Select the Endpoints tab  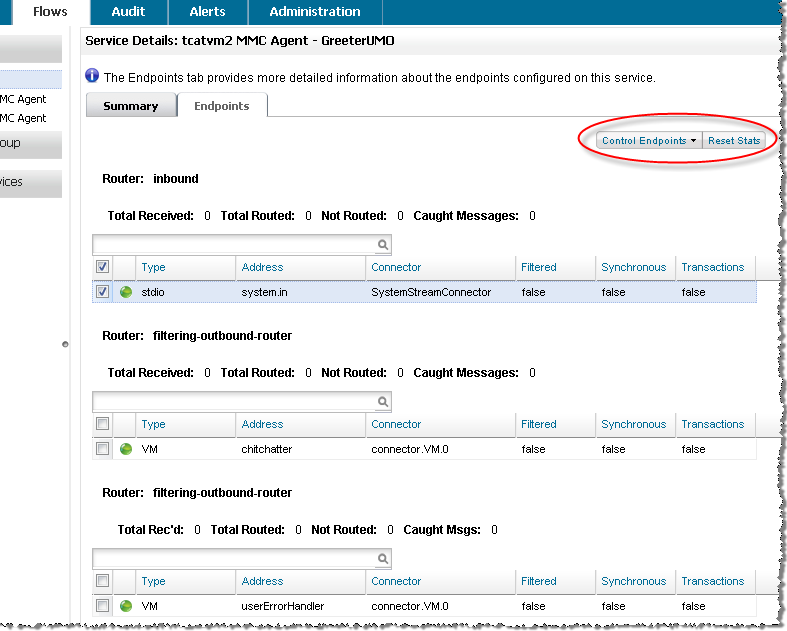click(222, 106)
